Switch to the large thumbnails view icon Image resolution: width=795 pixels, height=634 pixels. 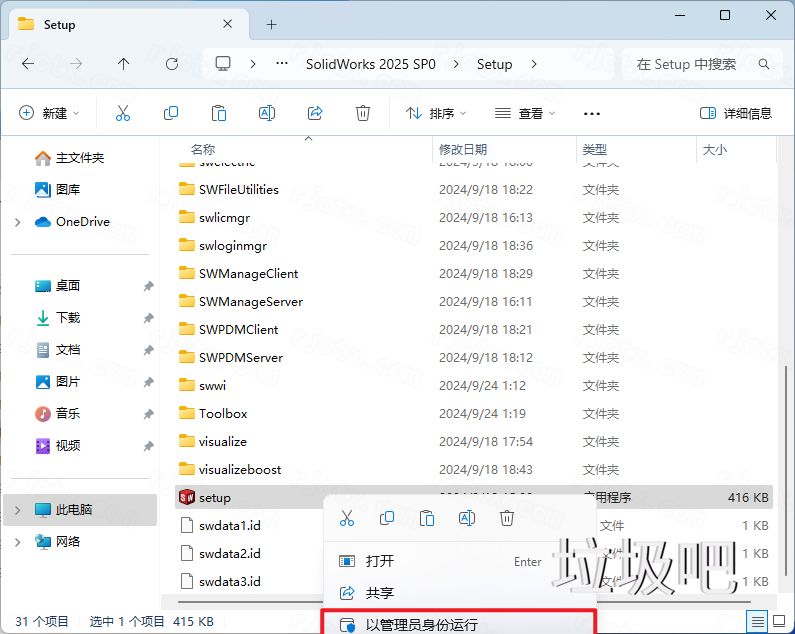(x=779, y=621)
